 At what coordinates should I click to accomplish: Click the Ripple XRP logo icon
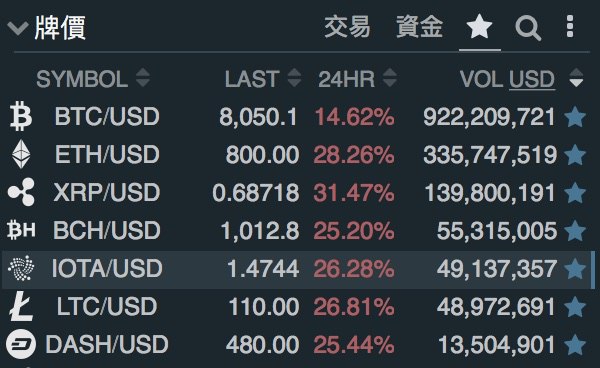coord(21,192)
